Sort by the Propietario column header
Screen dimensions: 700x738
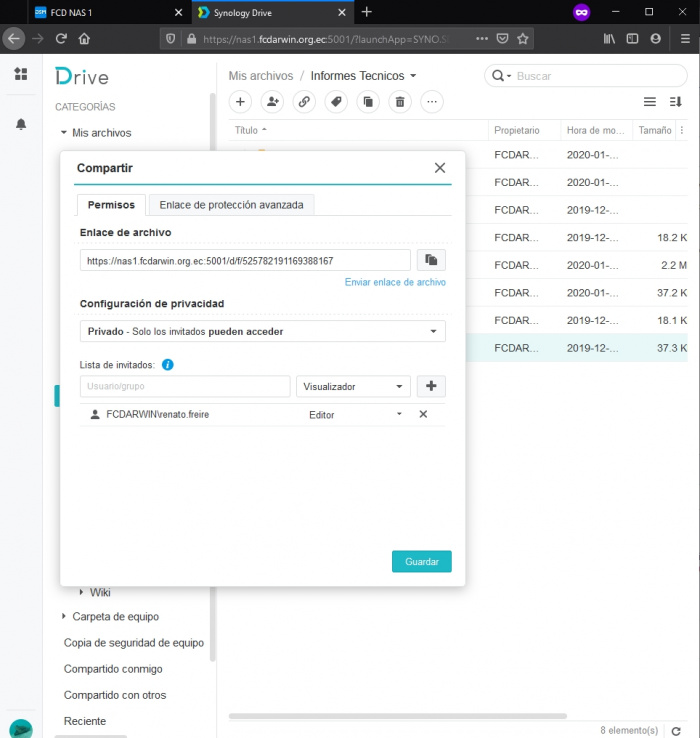[x=516, y=130]
